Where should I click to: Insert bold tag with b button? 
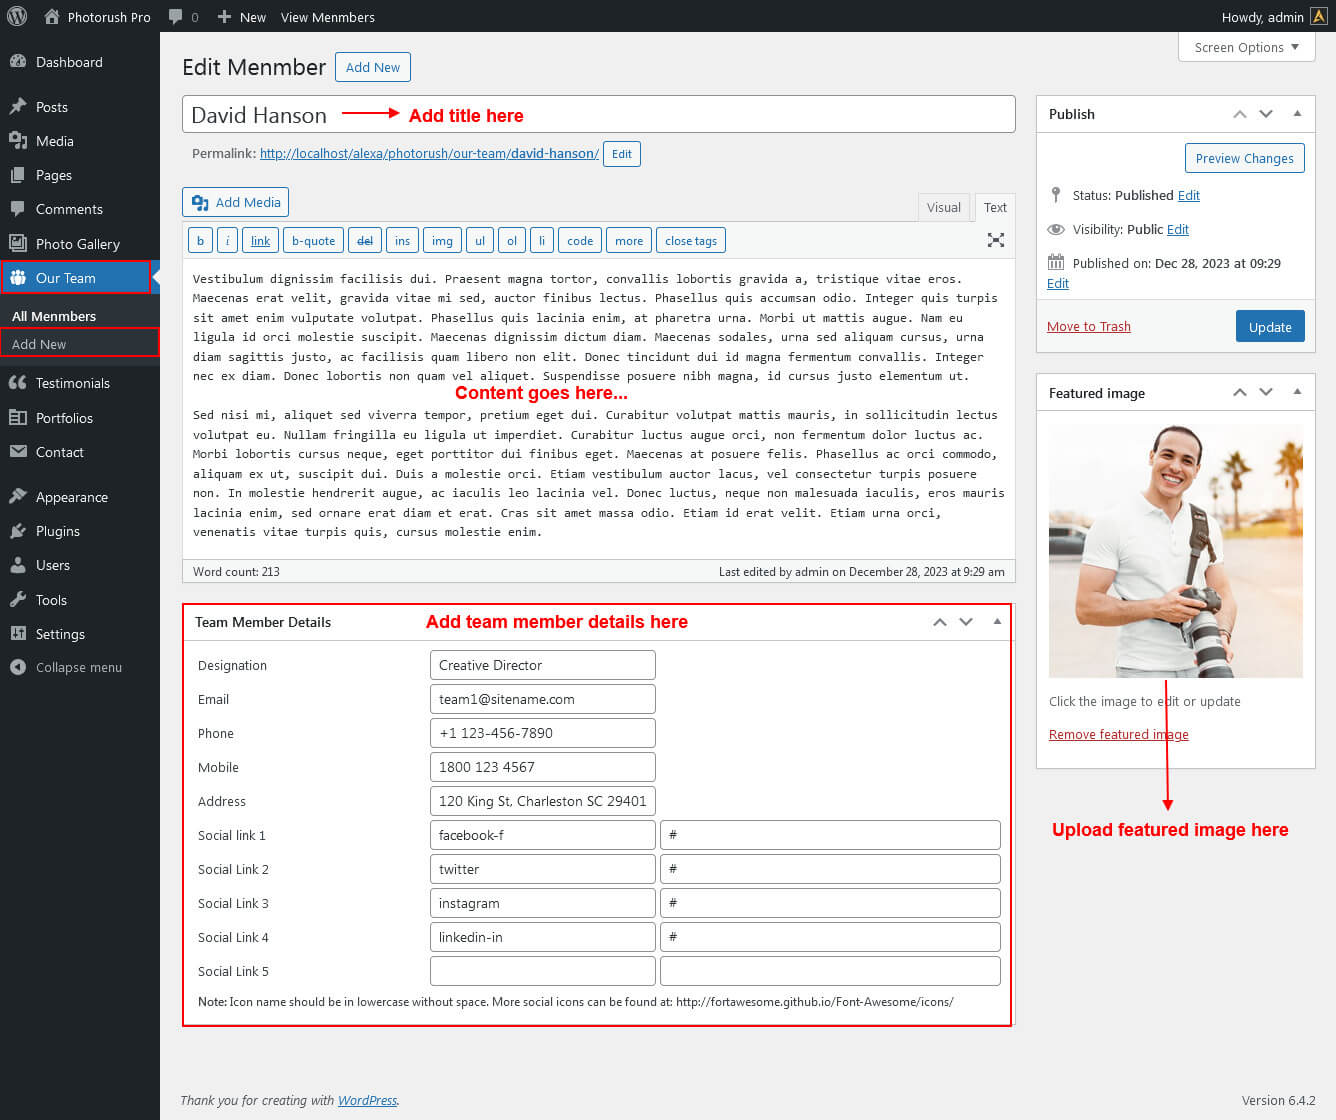click(200, 241)
